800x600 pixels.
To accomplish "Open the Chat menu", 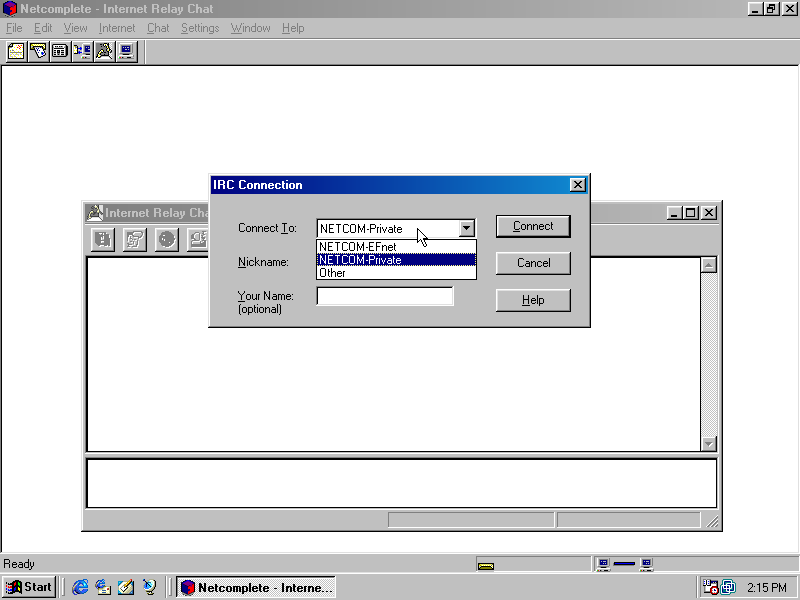I will click(158, 28).
